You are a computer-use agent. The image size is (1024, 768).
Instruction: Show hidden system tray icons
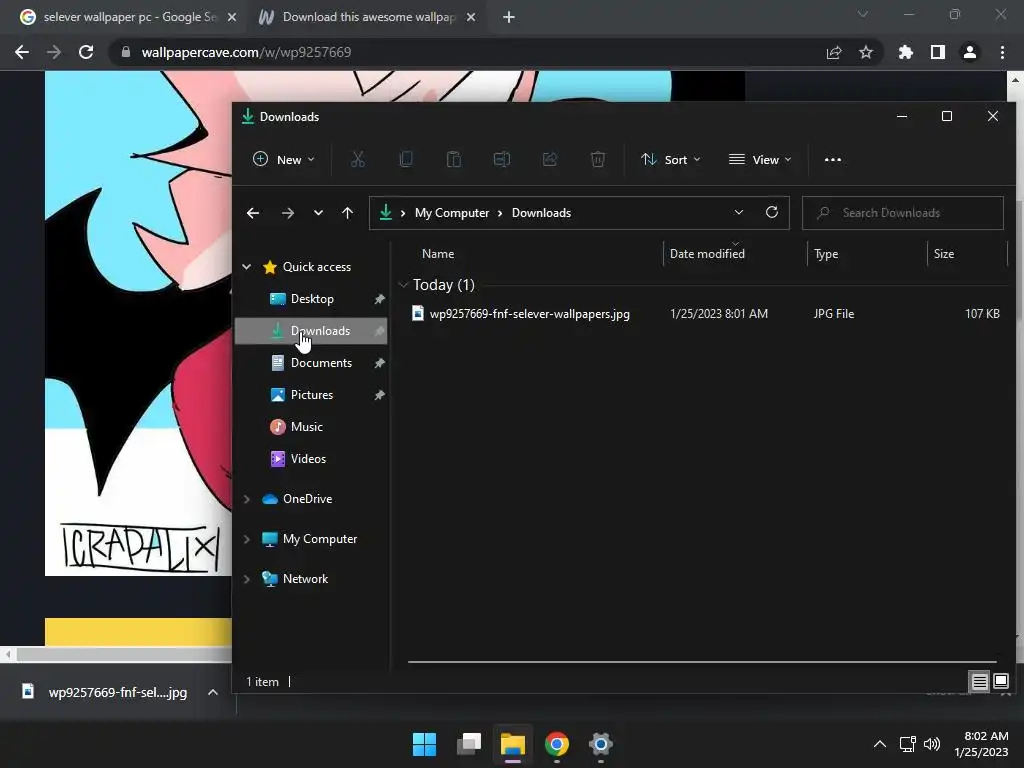[880, 744]
